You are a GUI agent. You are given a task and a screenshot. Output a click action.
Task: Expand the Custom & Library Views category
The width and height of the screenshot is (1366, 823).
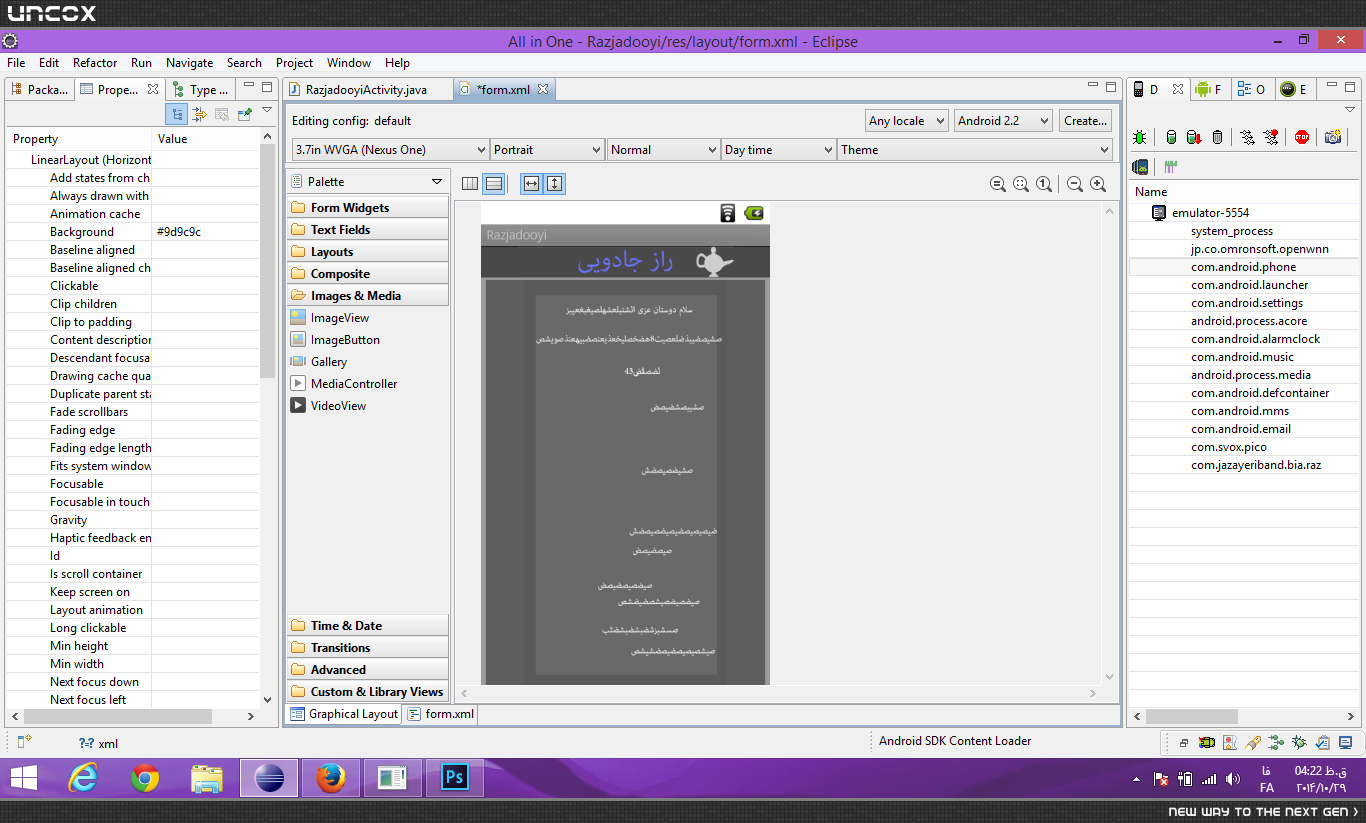pos(368,691)
